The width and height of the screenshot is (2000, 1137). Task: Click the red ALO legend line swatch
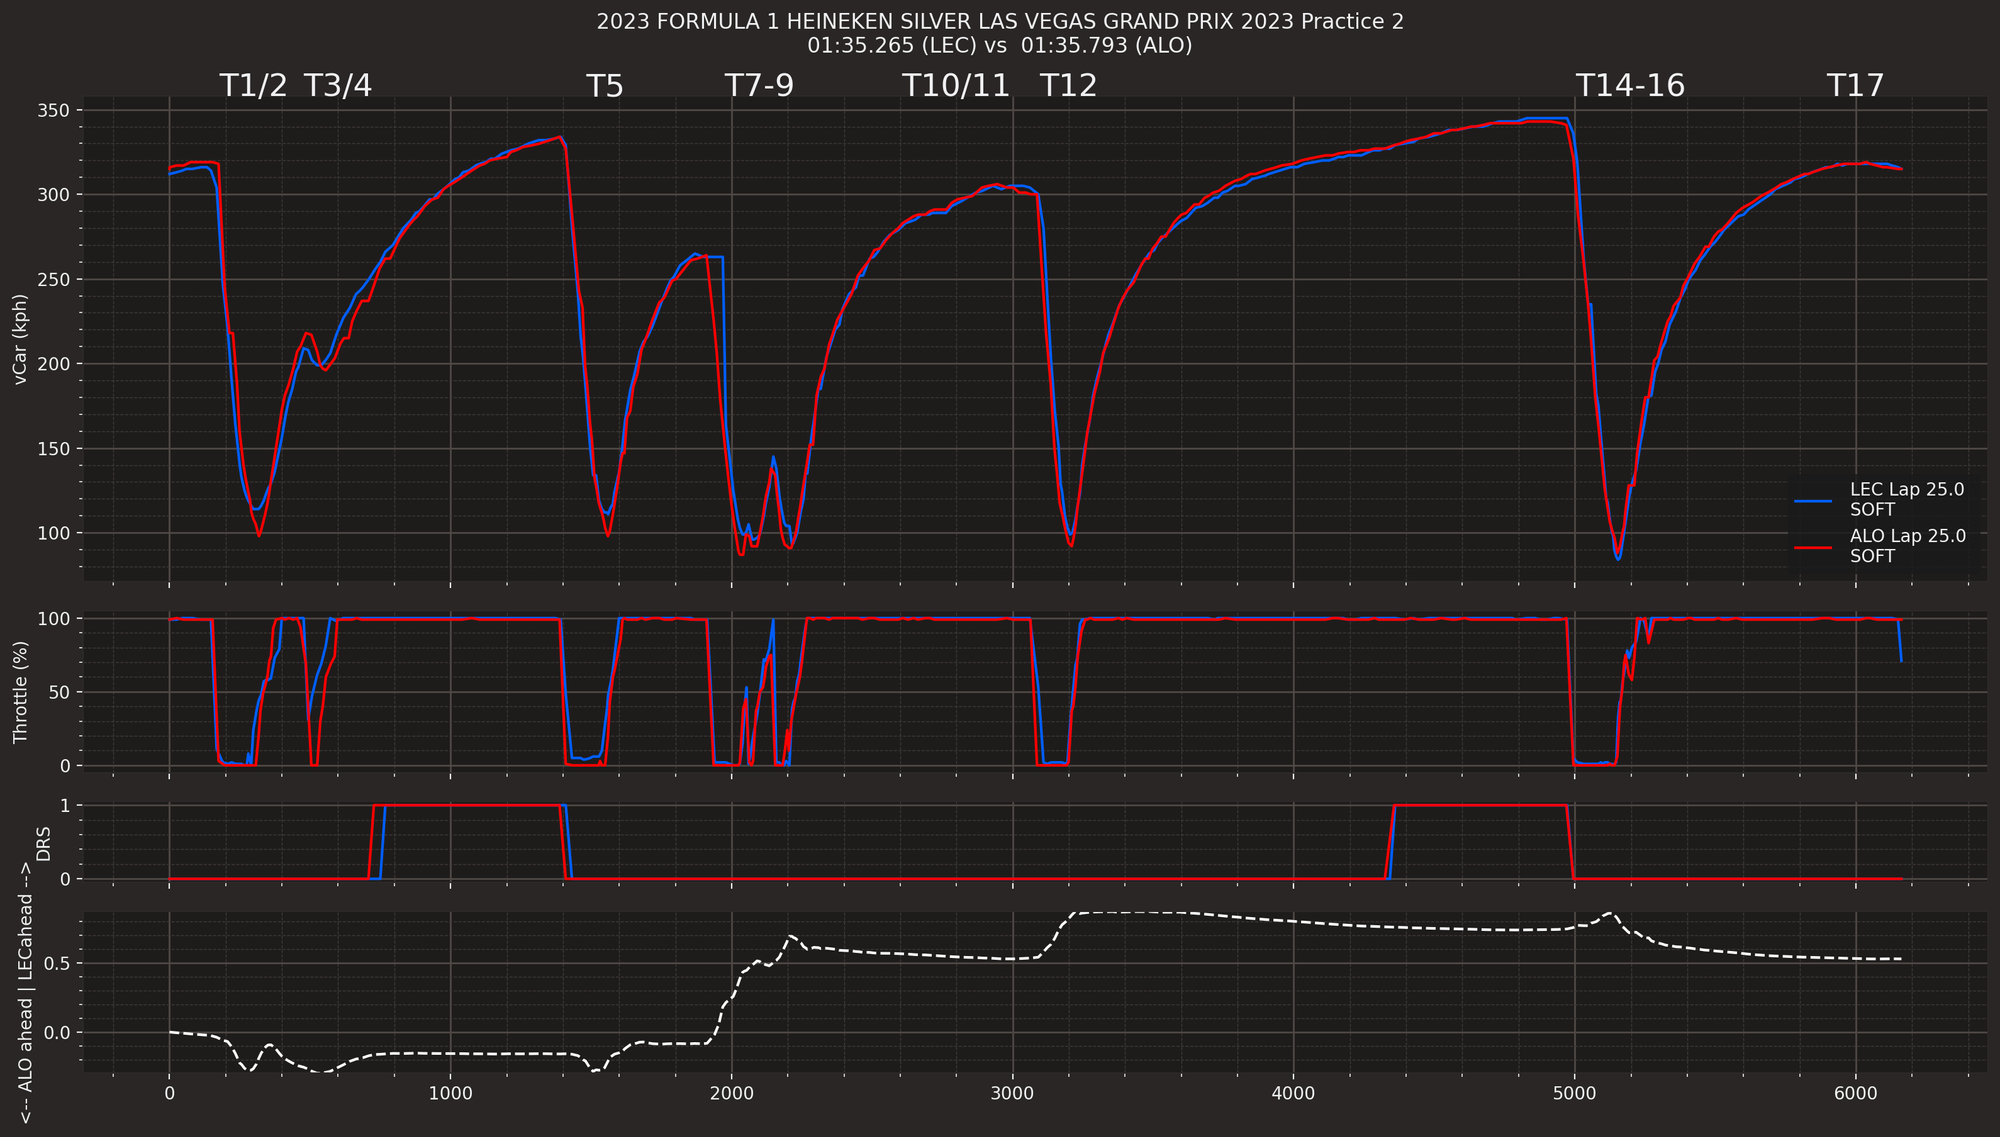tap(1813, 546)
